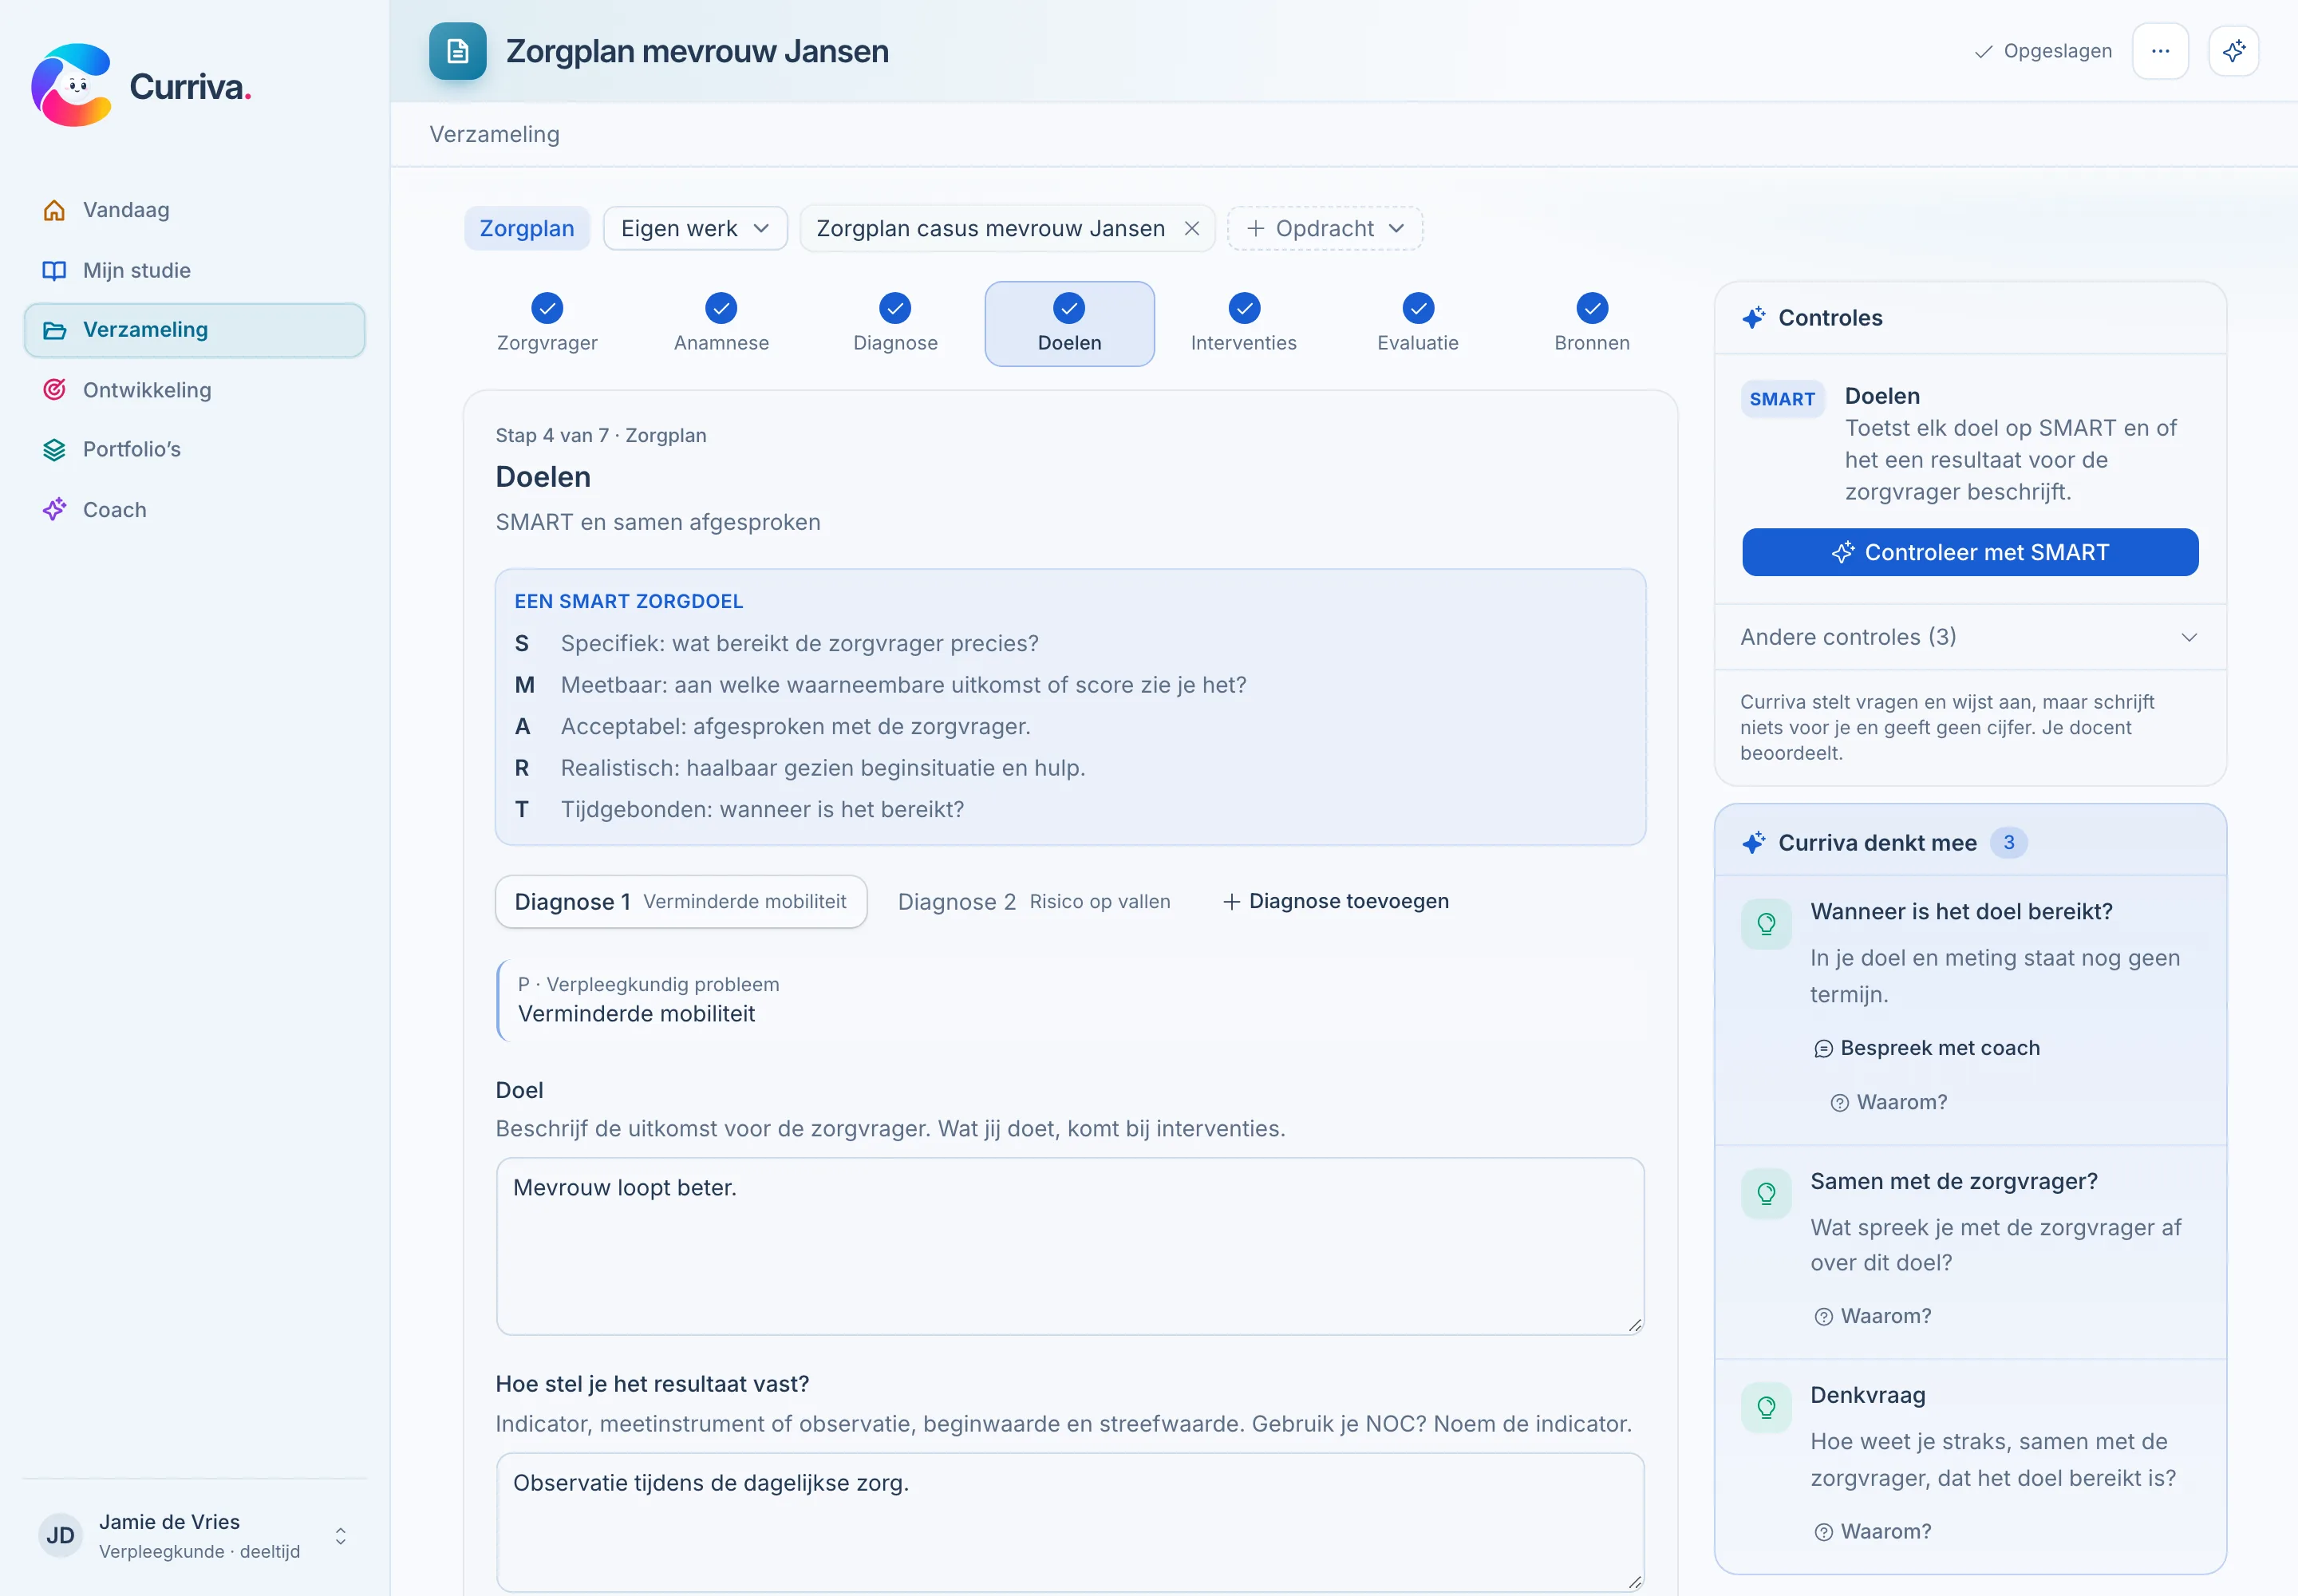The image size is (2298, 1596).
Task: Click Waarom? under Samen met de zorgvrager
Action: point(1873,1316)
